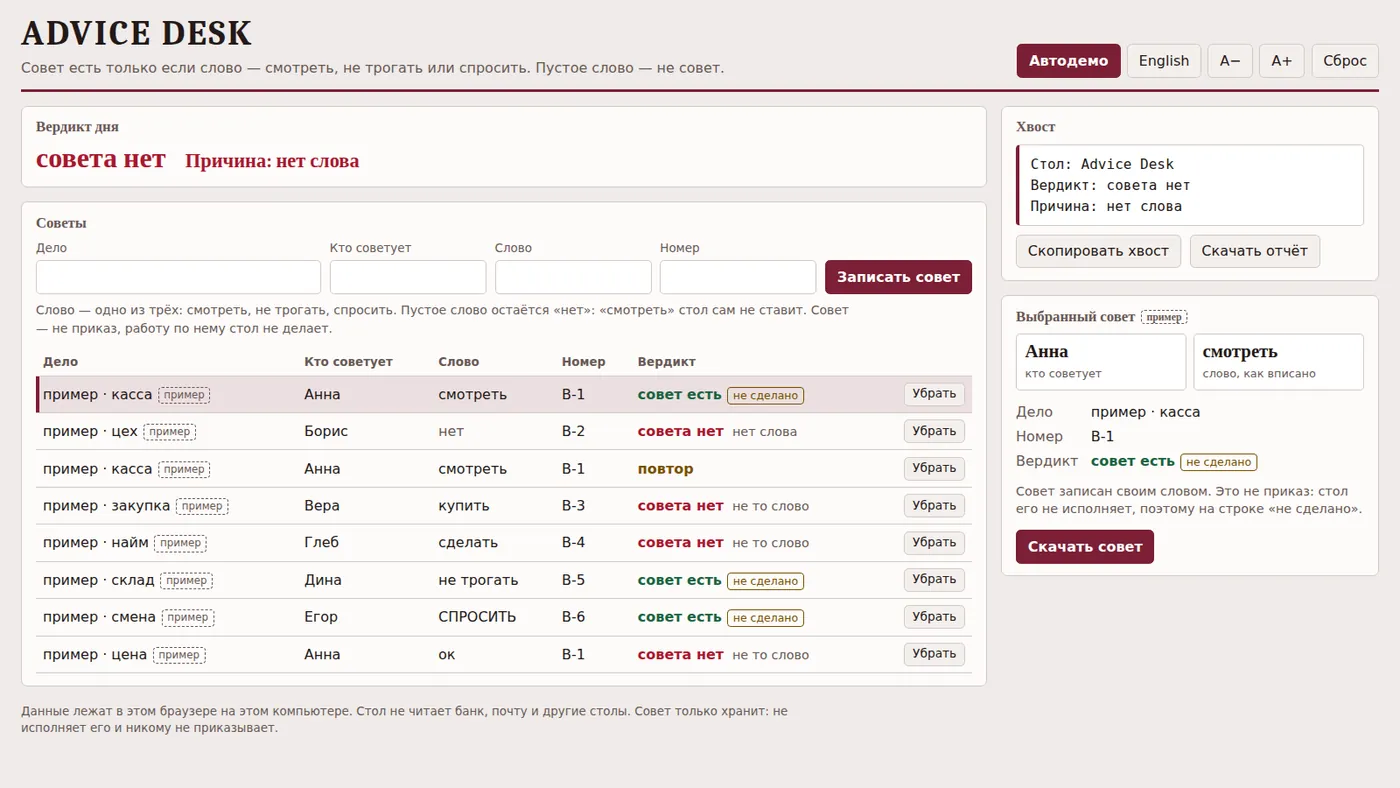Screen dimensions: 1400x788
Task: Decrease font size with A− button
Action: [x=1230, y=60]
